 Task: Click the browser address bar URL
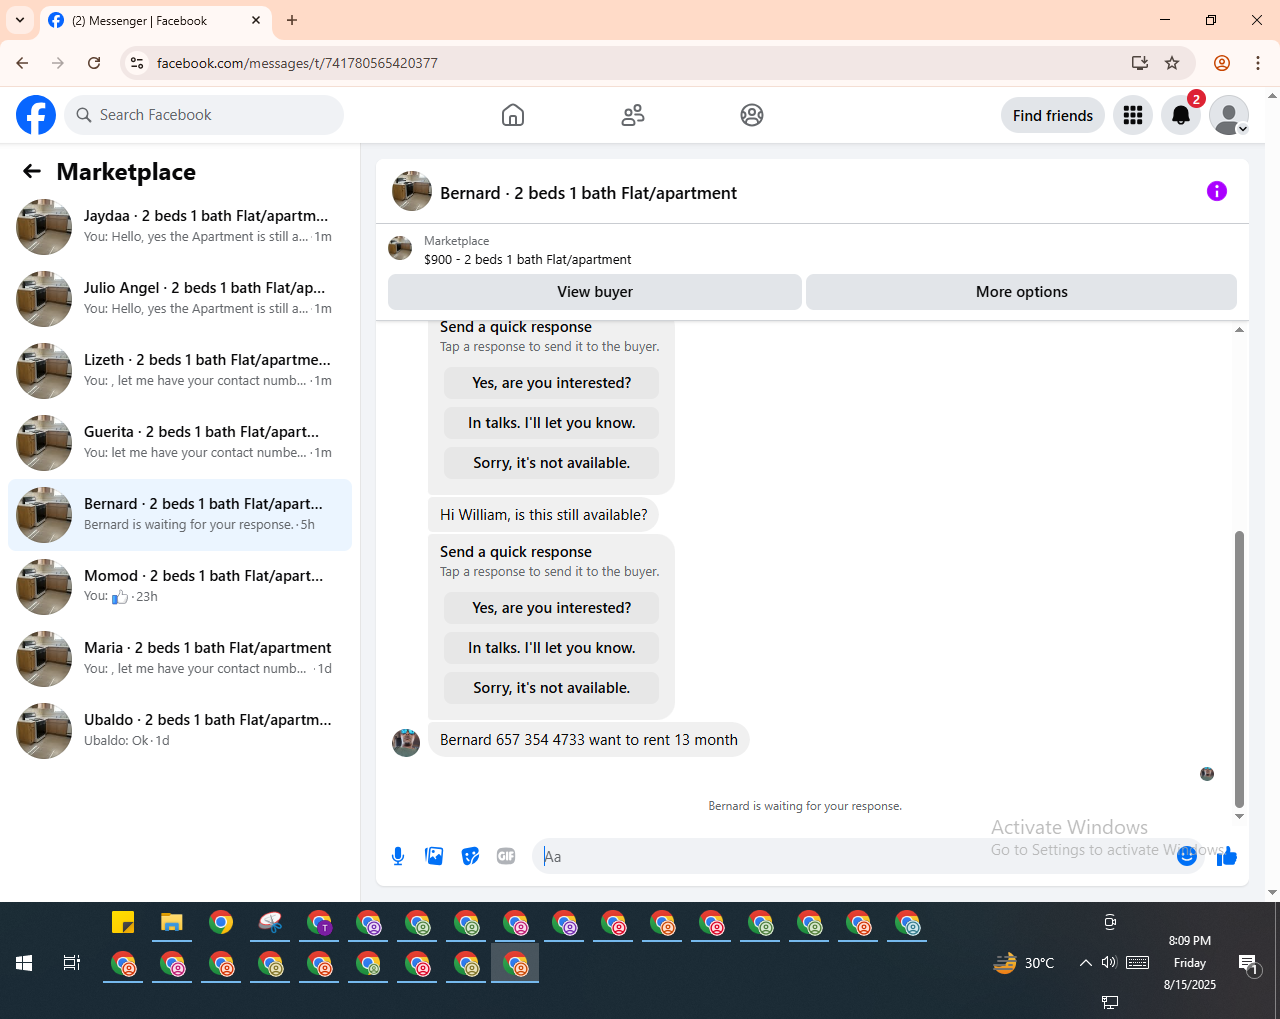(297, 63)
